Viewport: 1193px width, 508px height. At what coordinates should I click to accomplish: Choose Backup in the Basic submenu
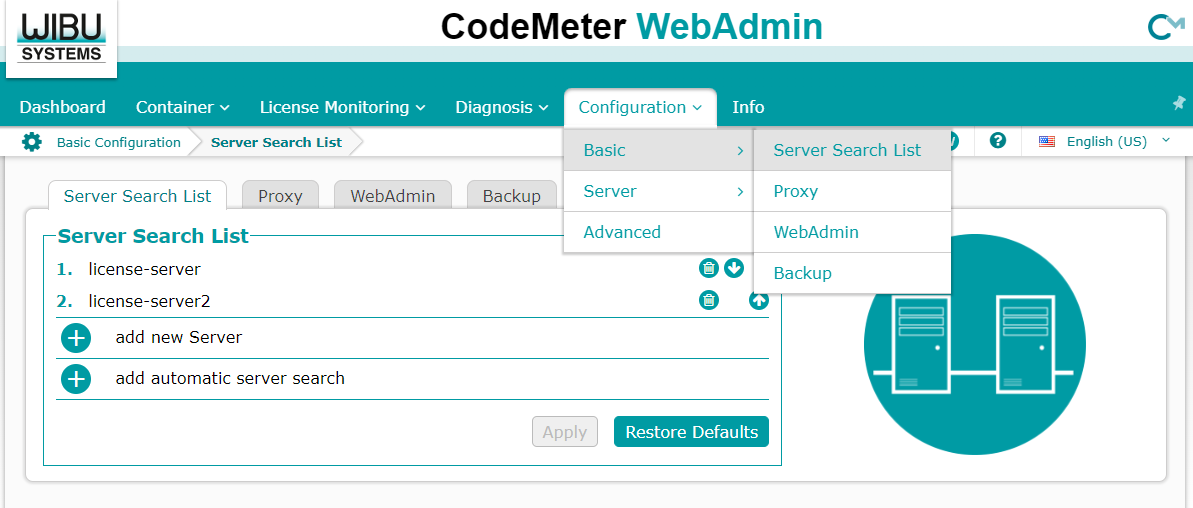coord(802,273)
